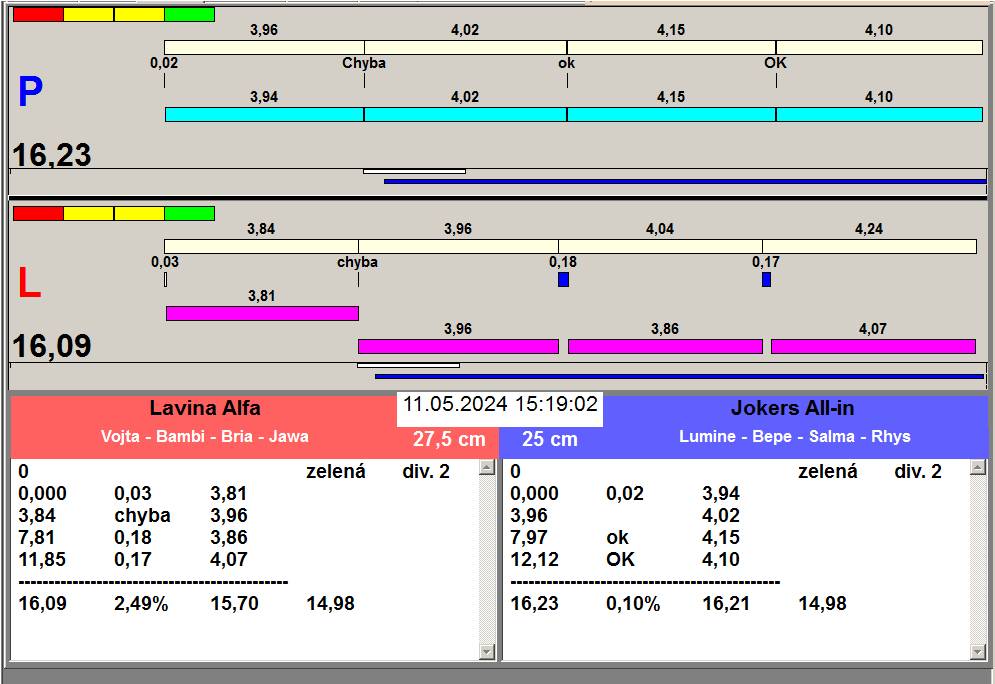Click the red light in lane P start lights
Image resolution: width=995 pixels, height=684 pixels.
pos(38,15)
